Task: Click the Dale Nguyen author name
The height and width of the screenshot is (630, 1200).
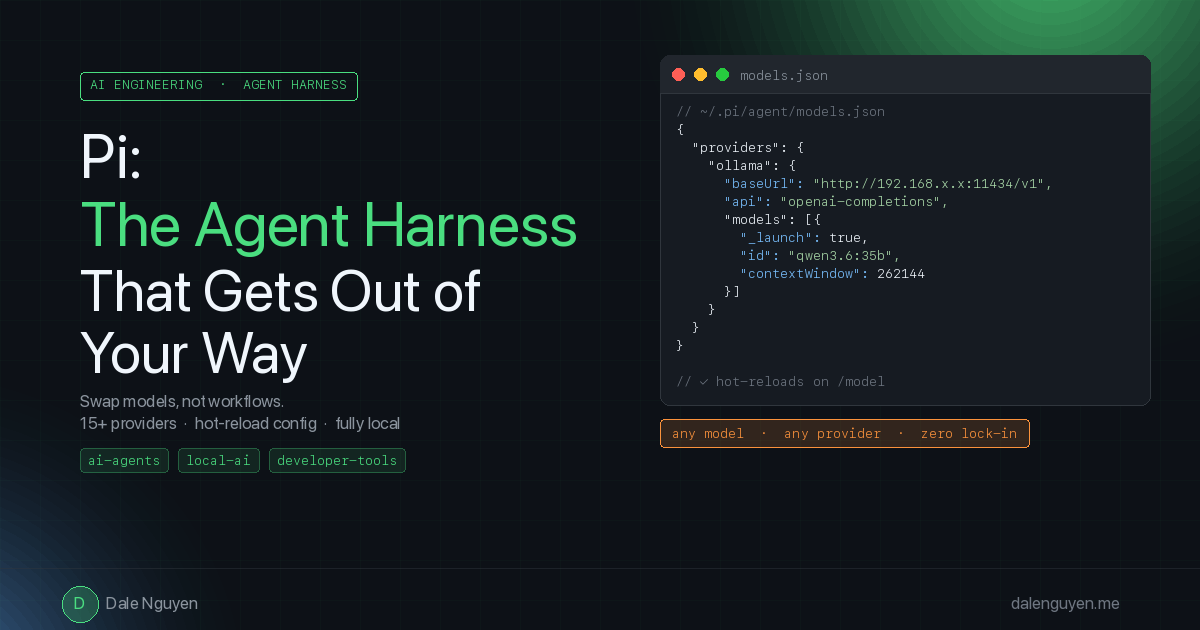Action: pyautogui.click(x=152, y=604)
